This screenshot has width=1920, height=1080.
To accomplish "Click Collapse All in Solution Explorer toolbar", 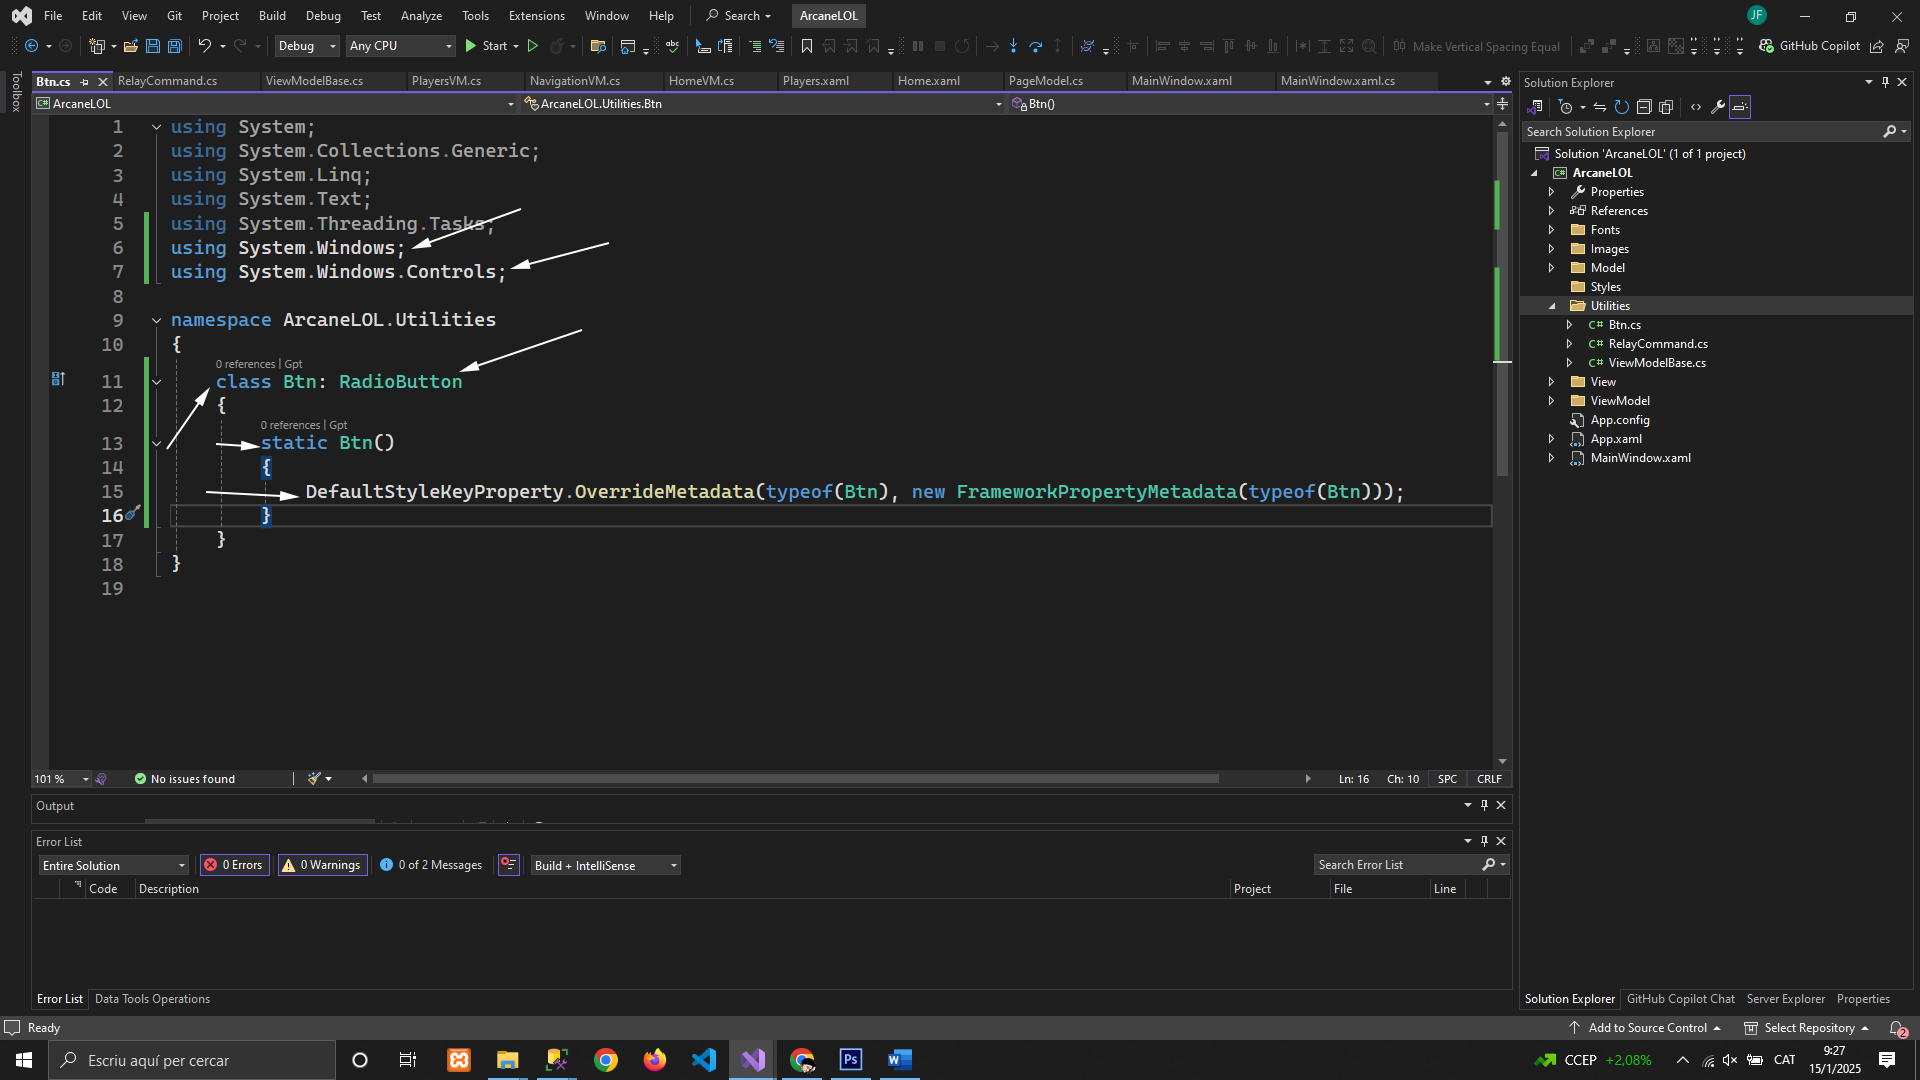I will point(1644,107).
